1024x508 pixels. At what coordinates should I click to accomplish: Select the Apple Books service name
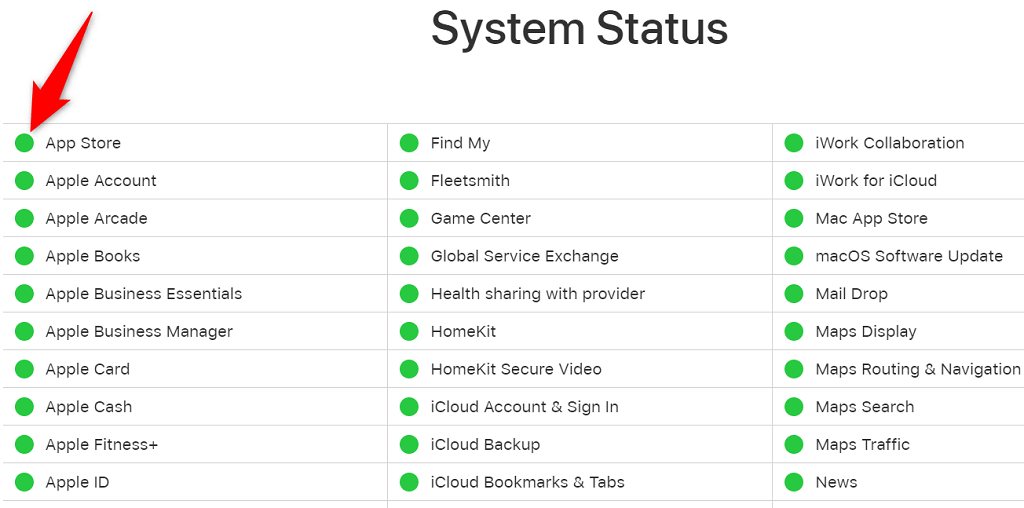coord(93,256)
